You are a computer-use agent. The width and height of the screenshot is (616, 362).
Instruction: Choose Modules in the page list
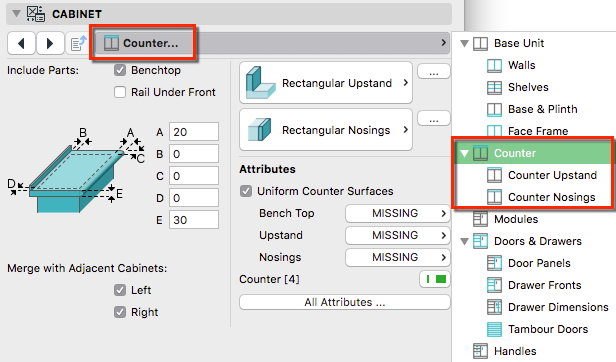pos(516,219)
